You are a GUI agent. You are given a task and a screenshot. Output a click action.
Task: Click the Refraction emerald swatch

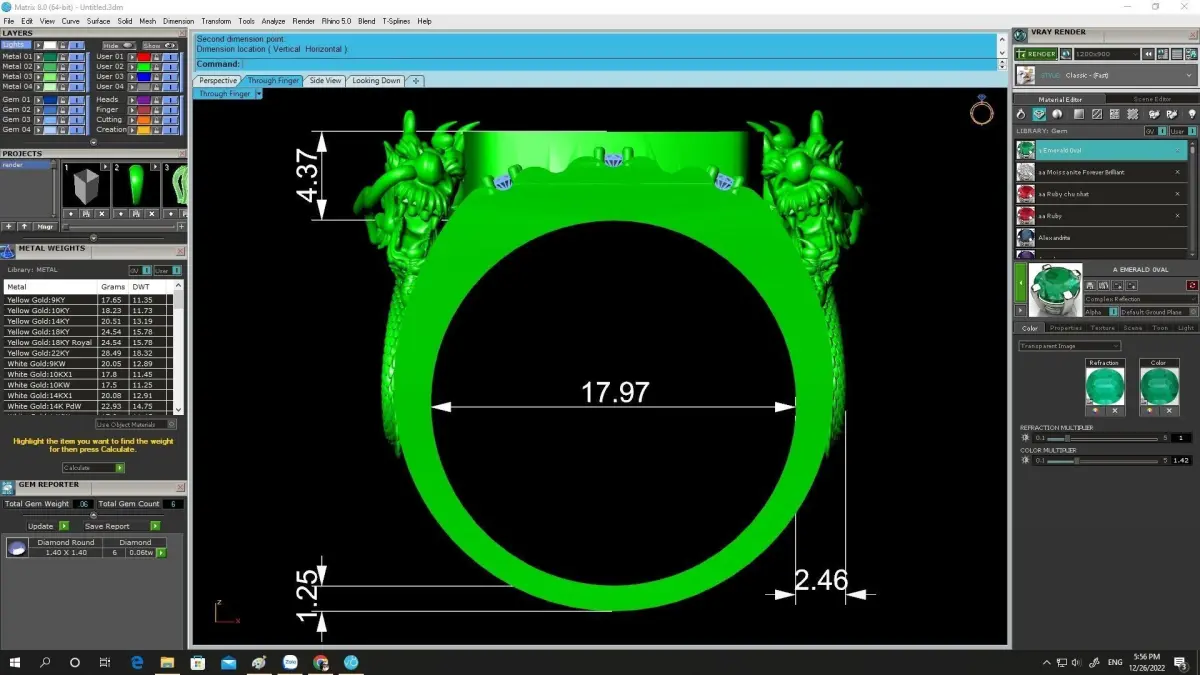coord(1104,386)
